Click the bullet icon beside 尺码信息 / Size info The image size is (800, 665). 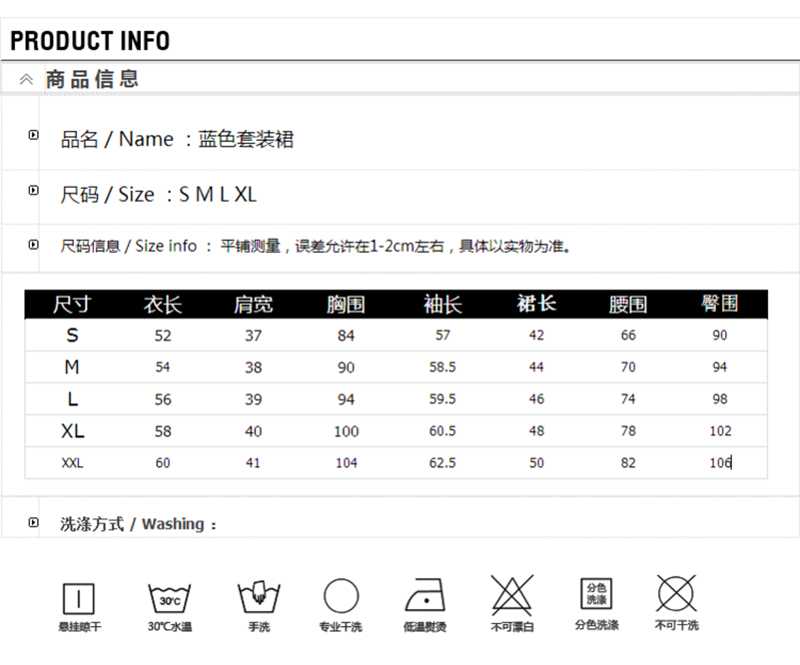point(34,244)
